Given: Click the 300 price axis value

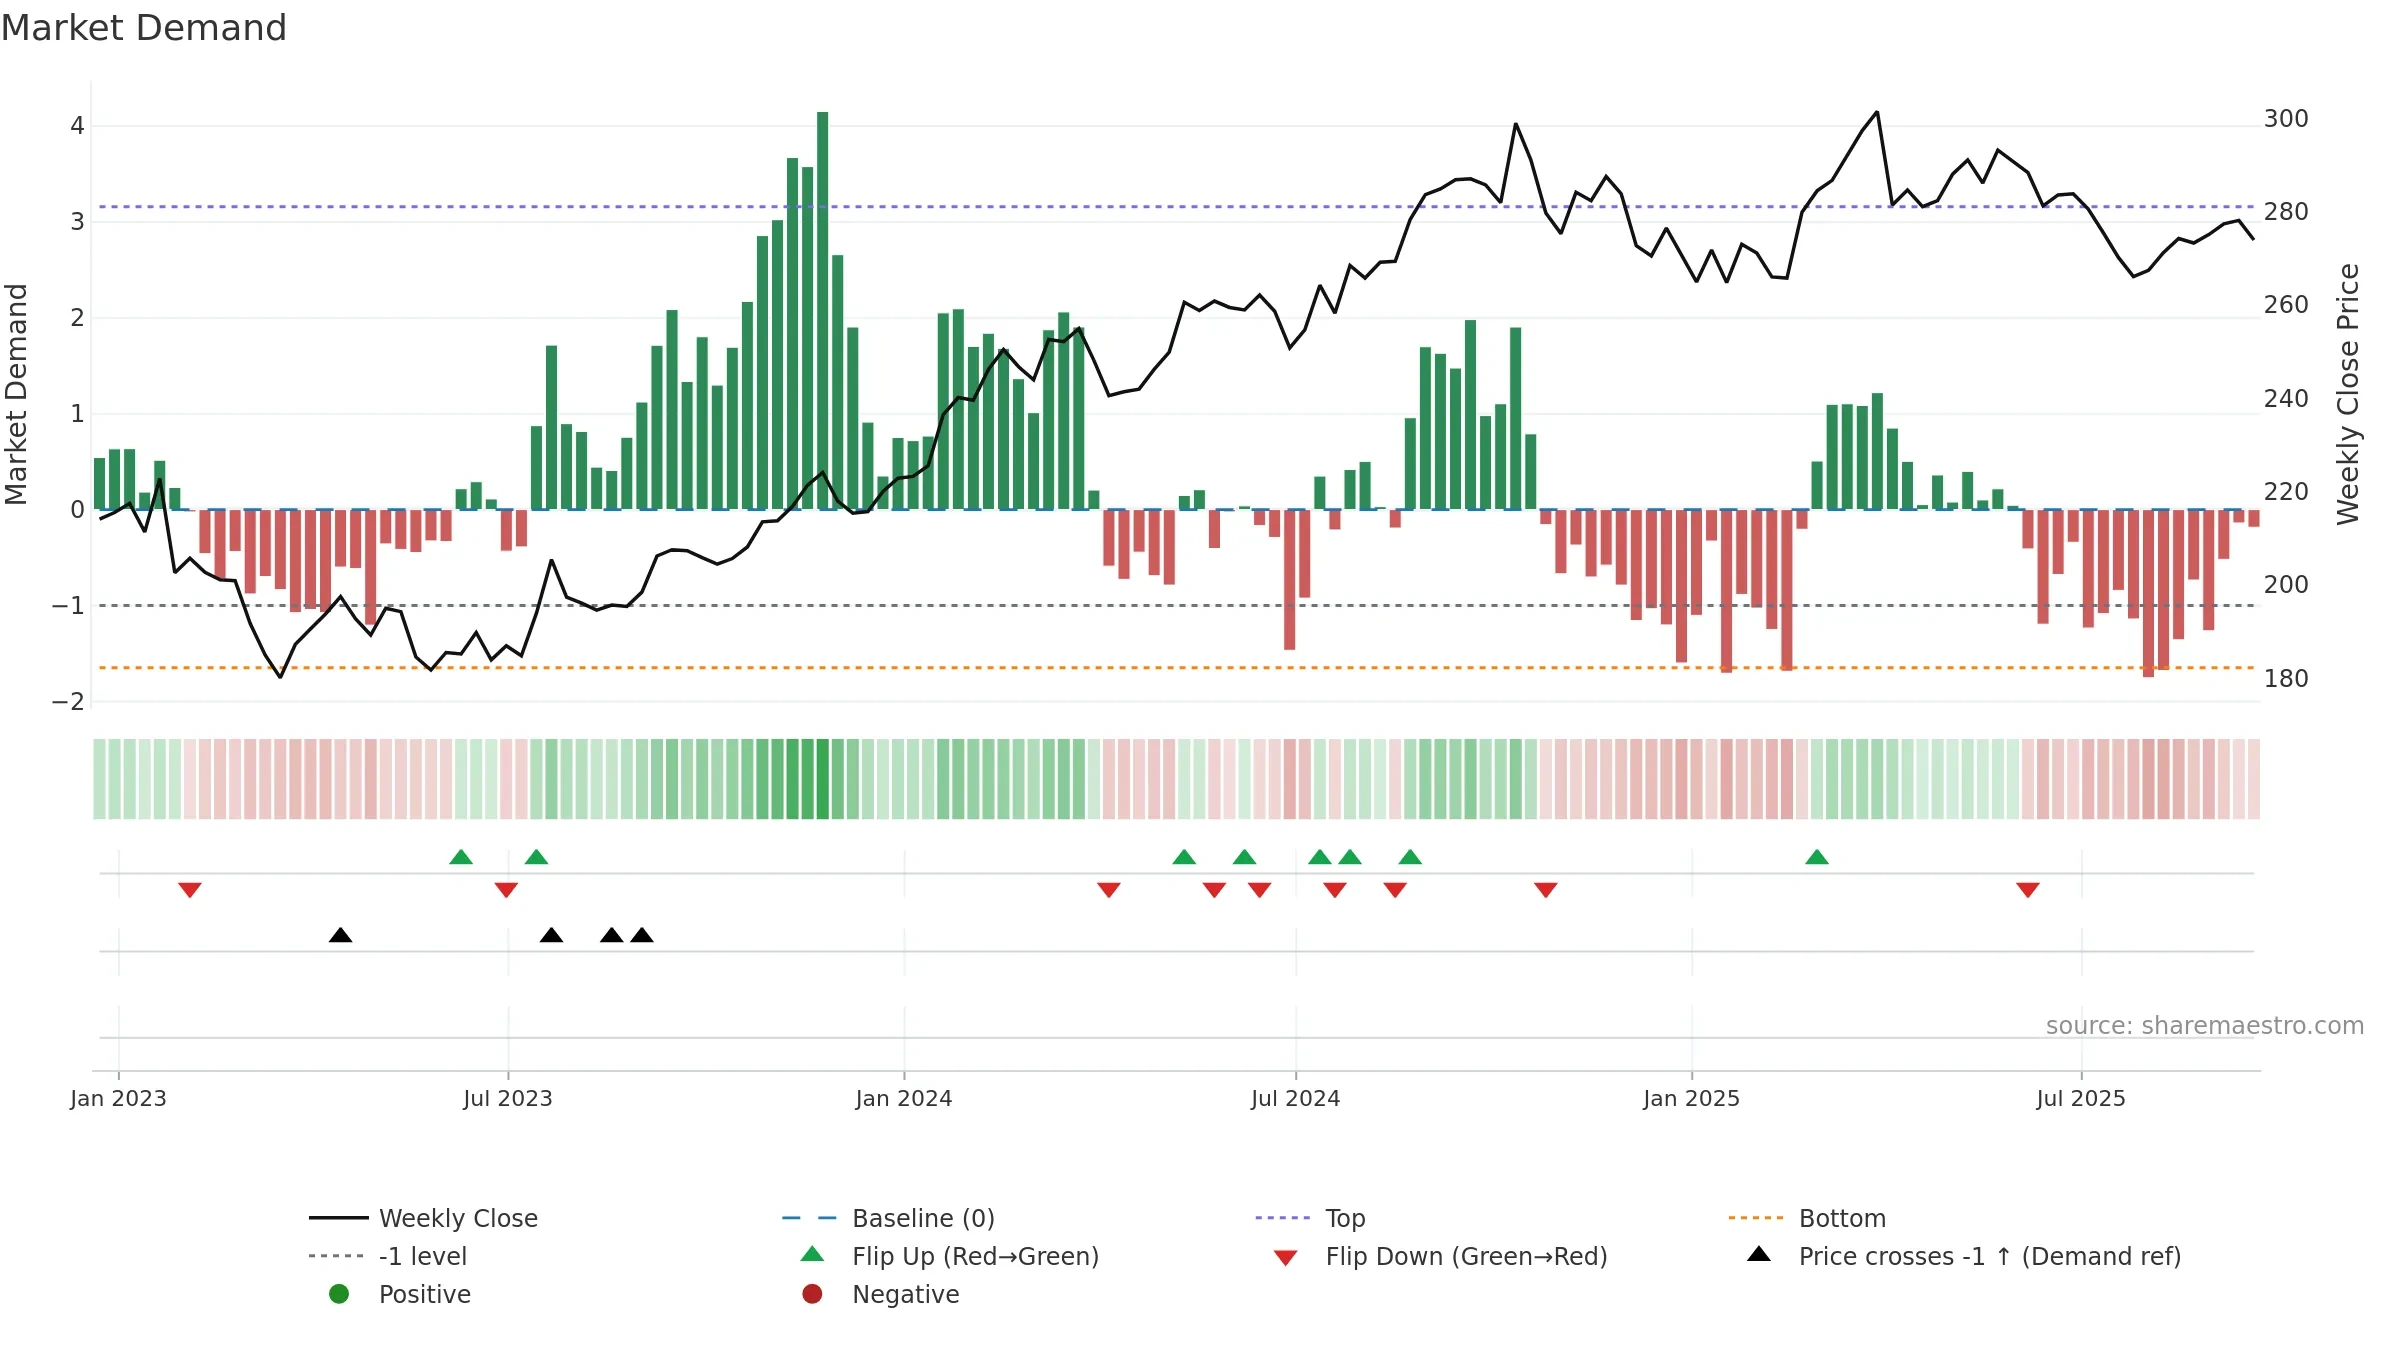Looking at the screenshot, I should coord(2287,119).
